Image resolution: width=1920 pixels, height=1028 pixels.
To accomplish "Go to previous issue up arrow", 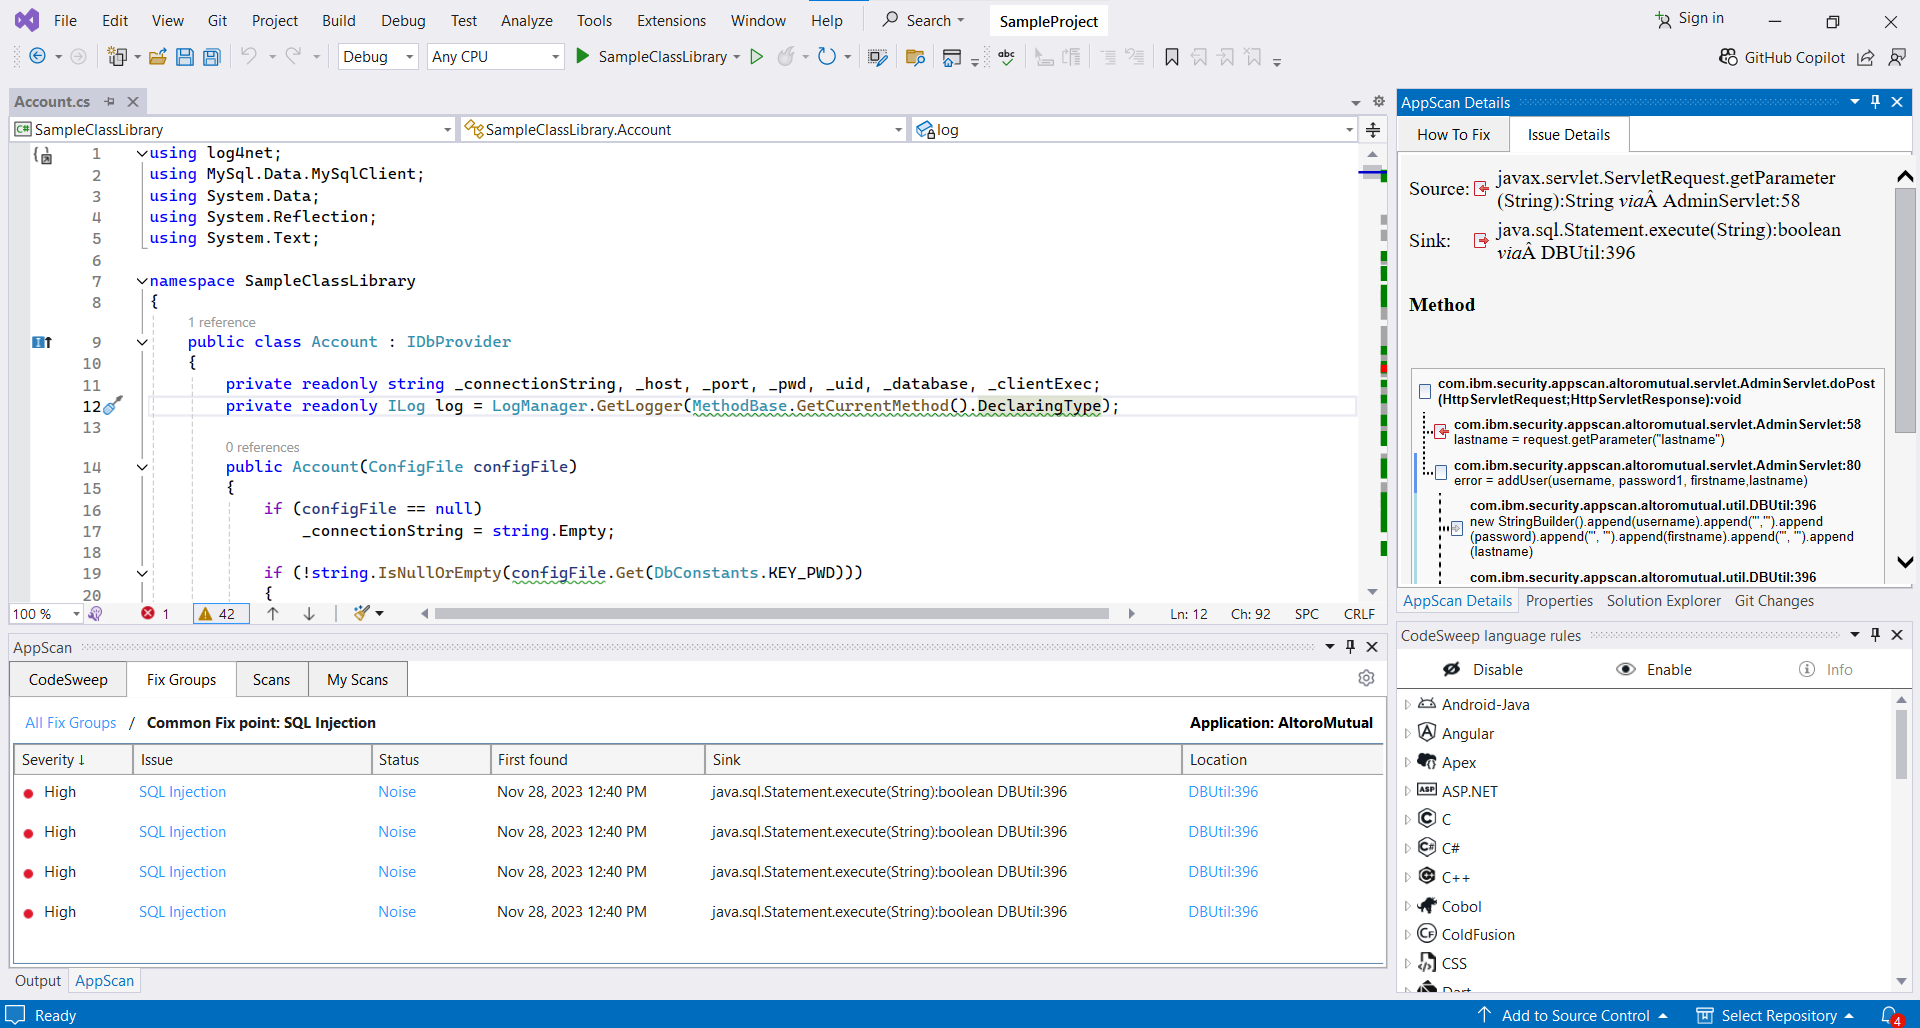I will 273,613.
